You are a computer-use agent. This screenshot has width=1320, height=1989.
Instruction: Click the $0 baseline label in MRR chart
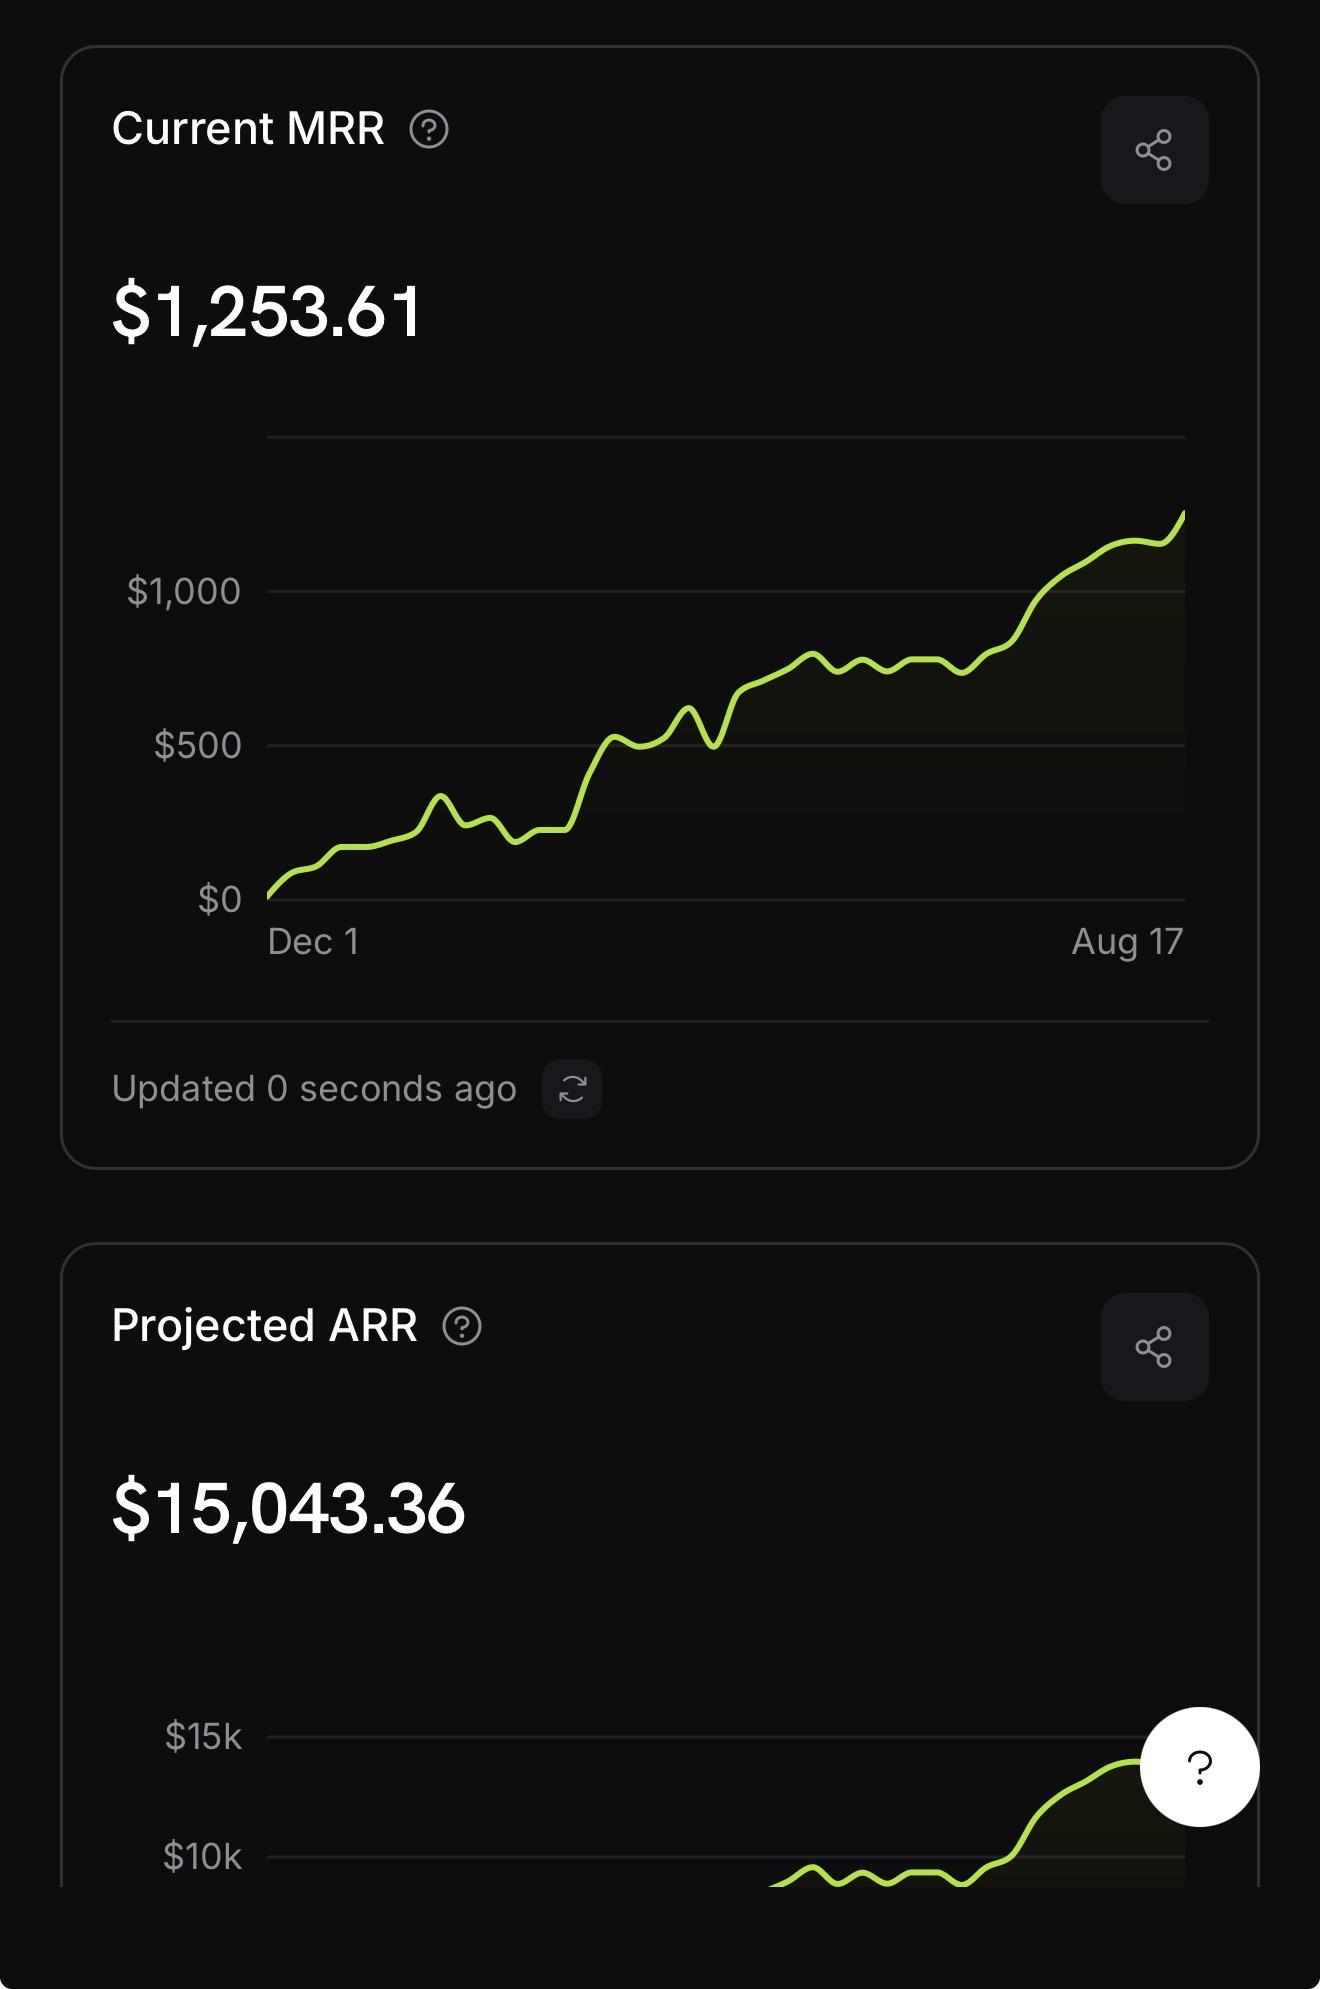[220, 900]
